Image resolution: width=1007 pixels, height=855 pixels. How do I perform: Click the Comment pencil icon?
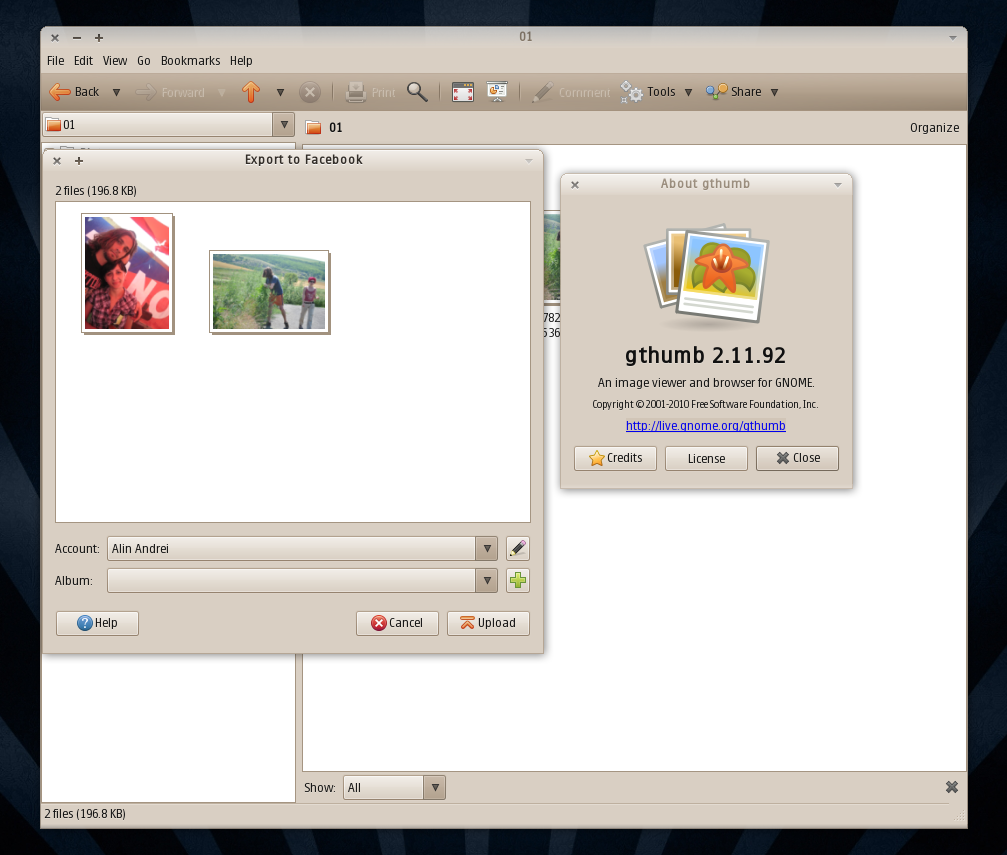(x=542, y=93)
